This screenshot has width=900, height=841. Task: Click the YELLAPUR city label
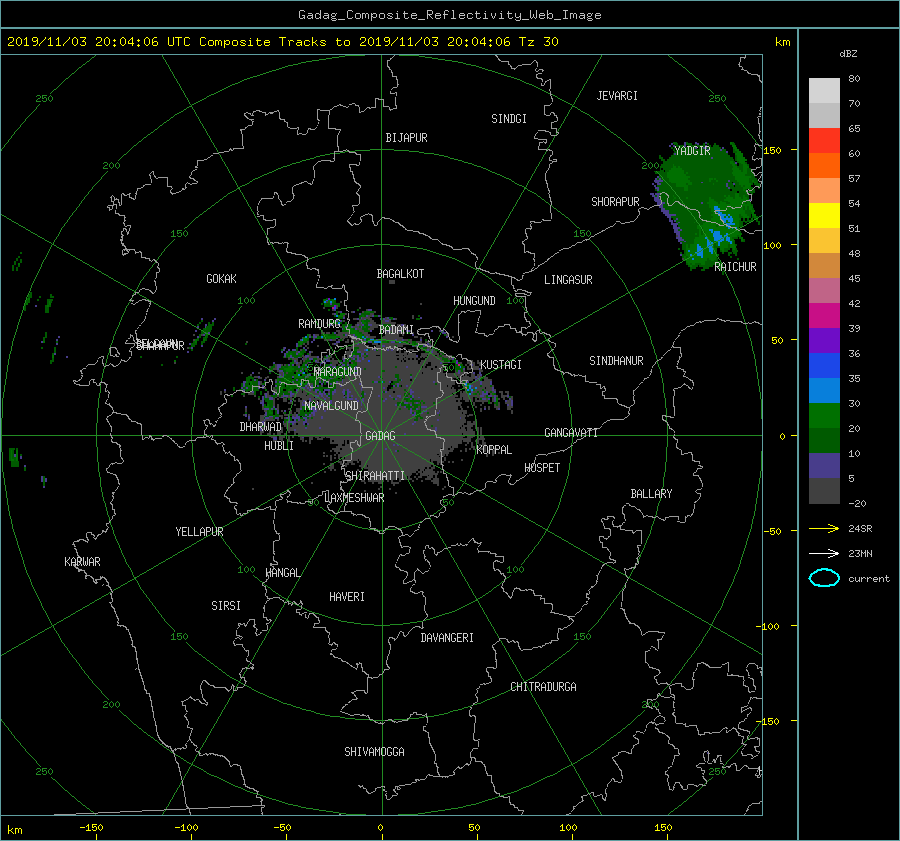pos(199,532)
